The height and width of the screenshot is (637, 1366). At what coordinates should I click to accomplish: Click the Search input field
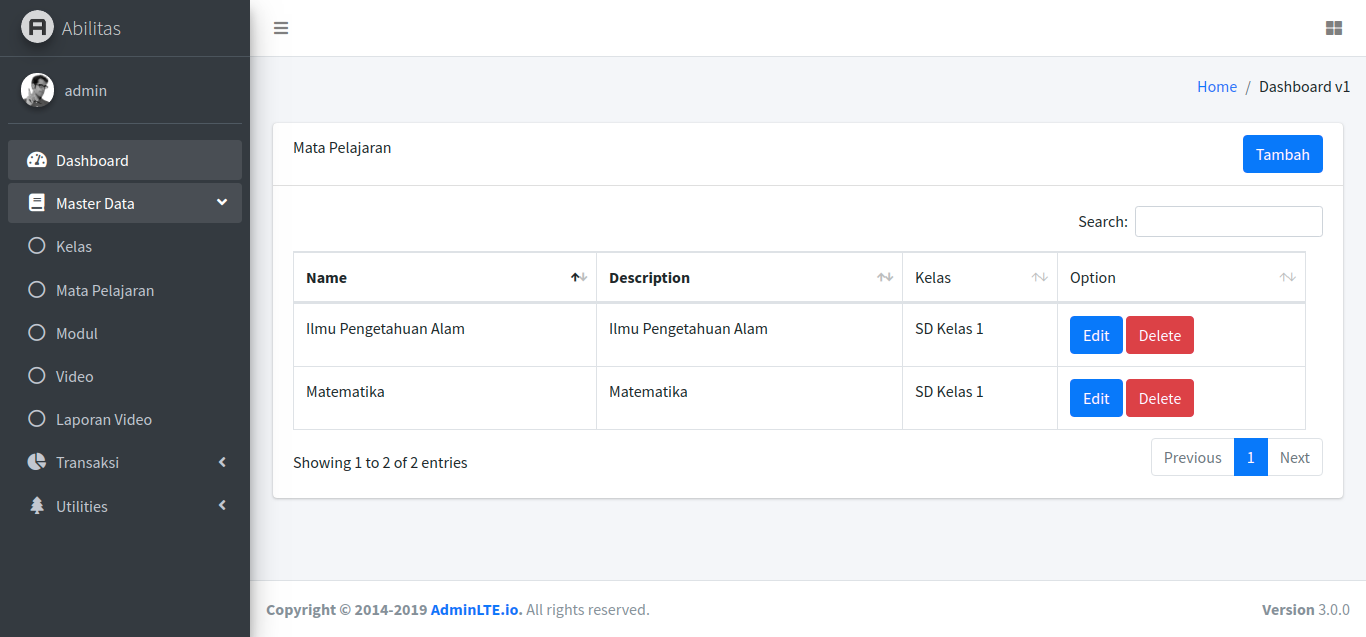[1229, 221]
